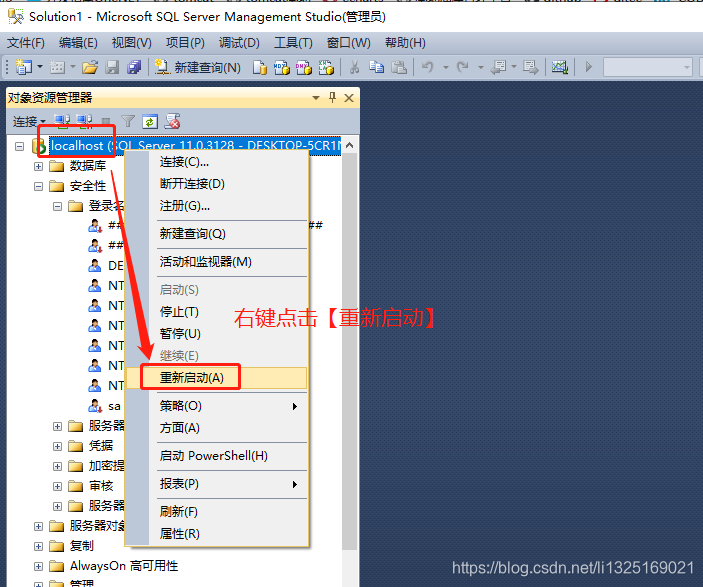Click the Redo arrow icon
Screen dimensions: 703x587
pyautogui.click(x=462, y=67)
